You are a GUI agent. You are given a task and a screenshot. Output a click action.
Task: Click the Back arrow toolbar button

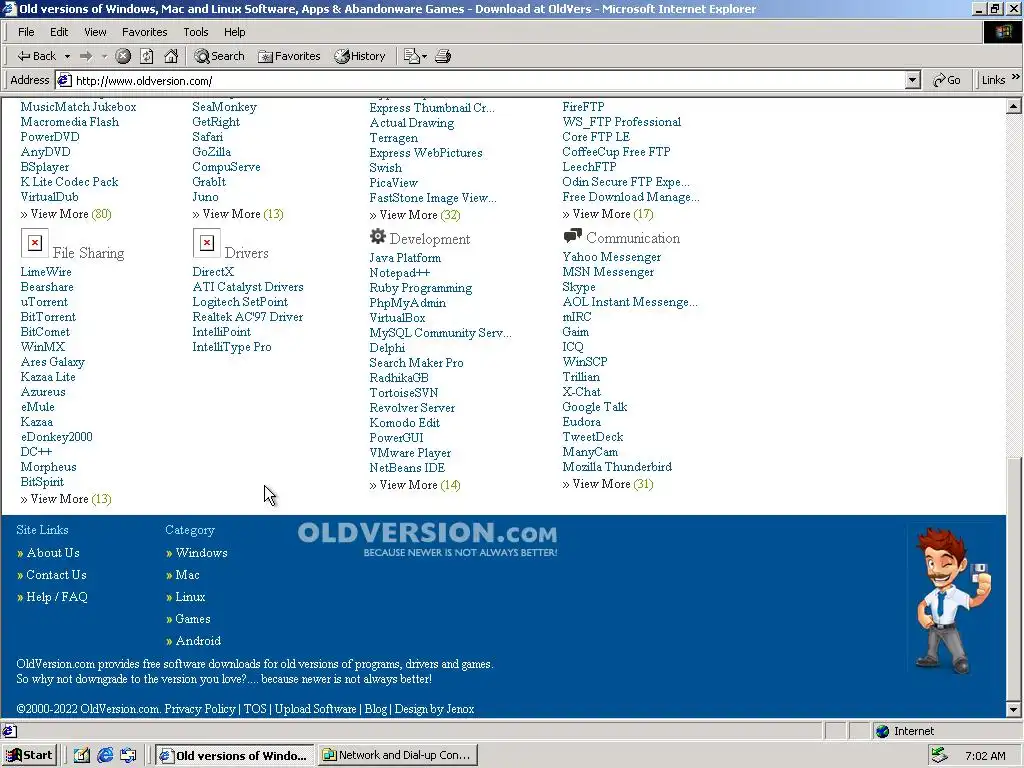click(x=37, y=56)
